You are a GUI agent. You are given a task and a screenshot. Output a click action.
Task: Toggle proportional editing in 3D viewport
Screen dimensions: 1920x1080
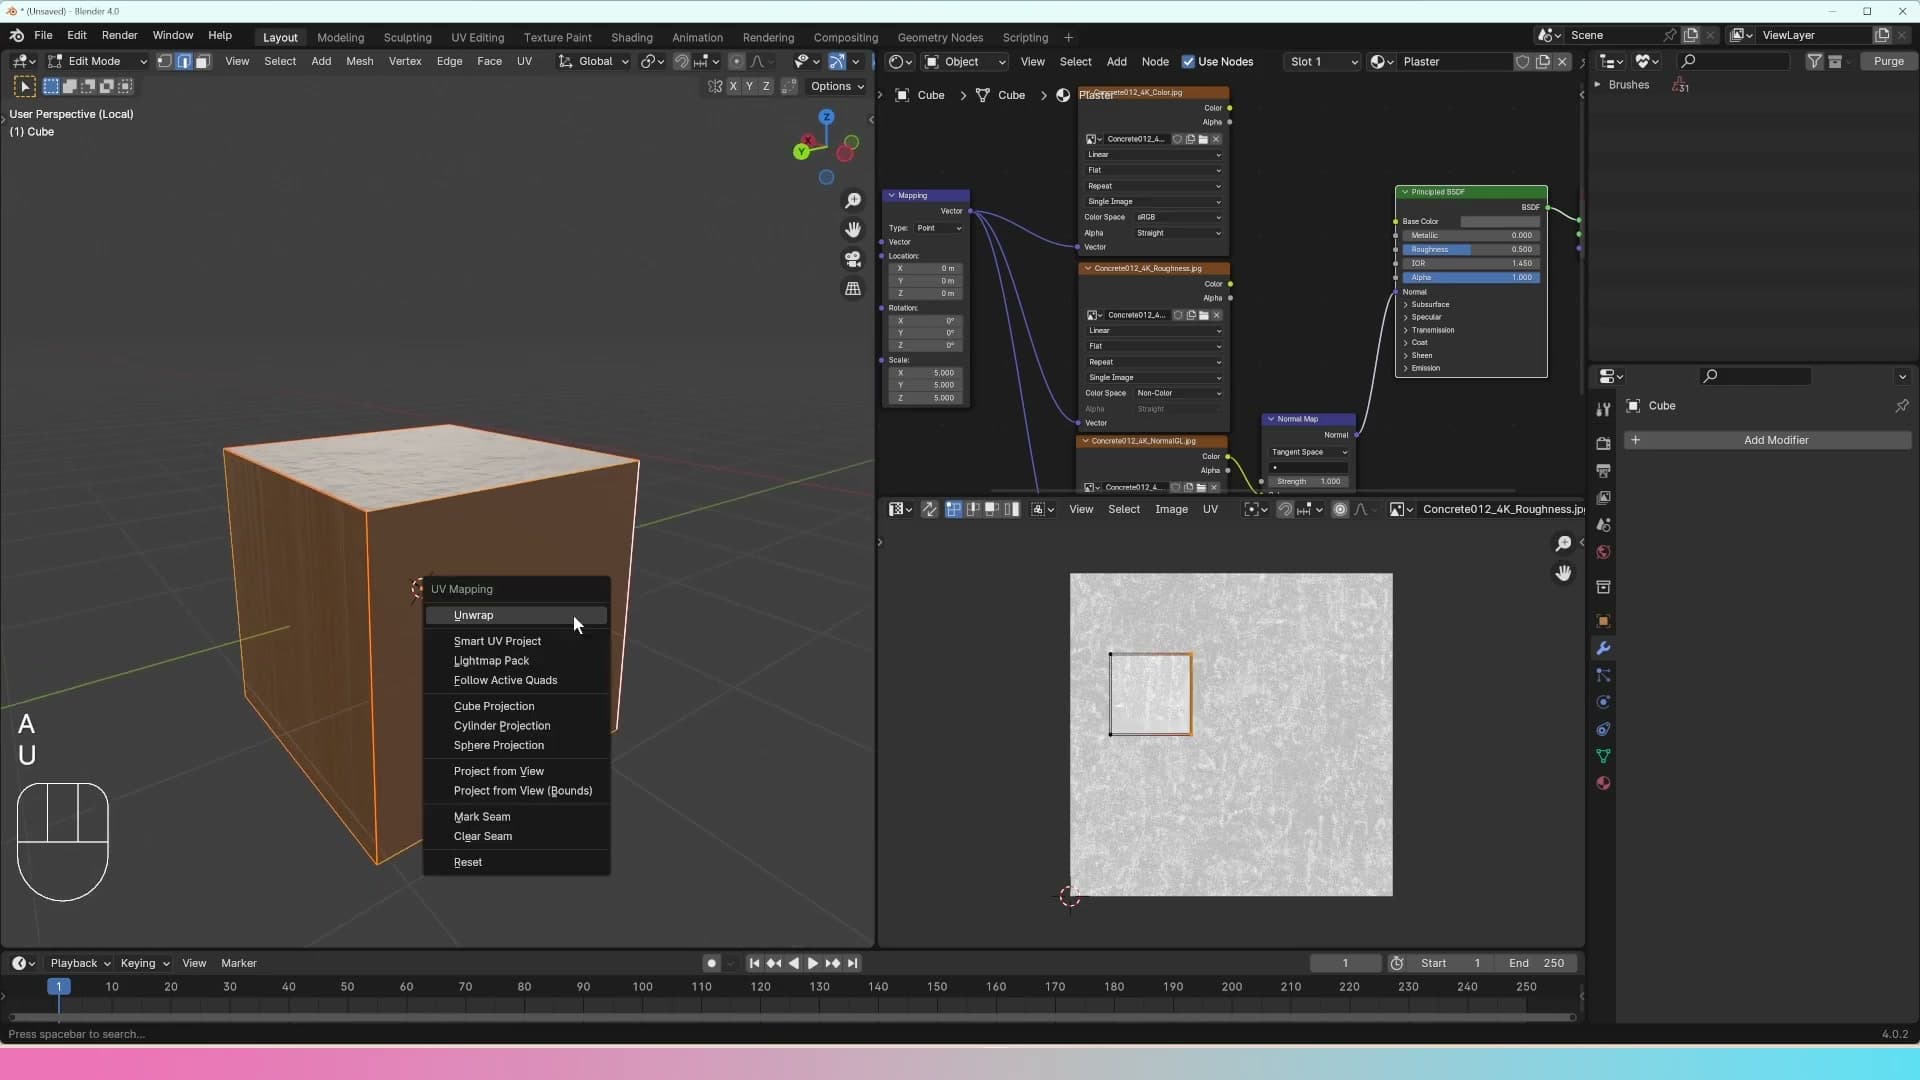click(736, 62)
